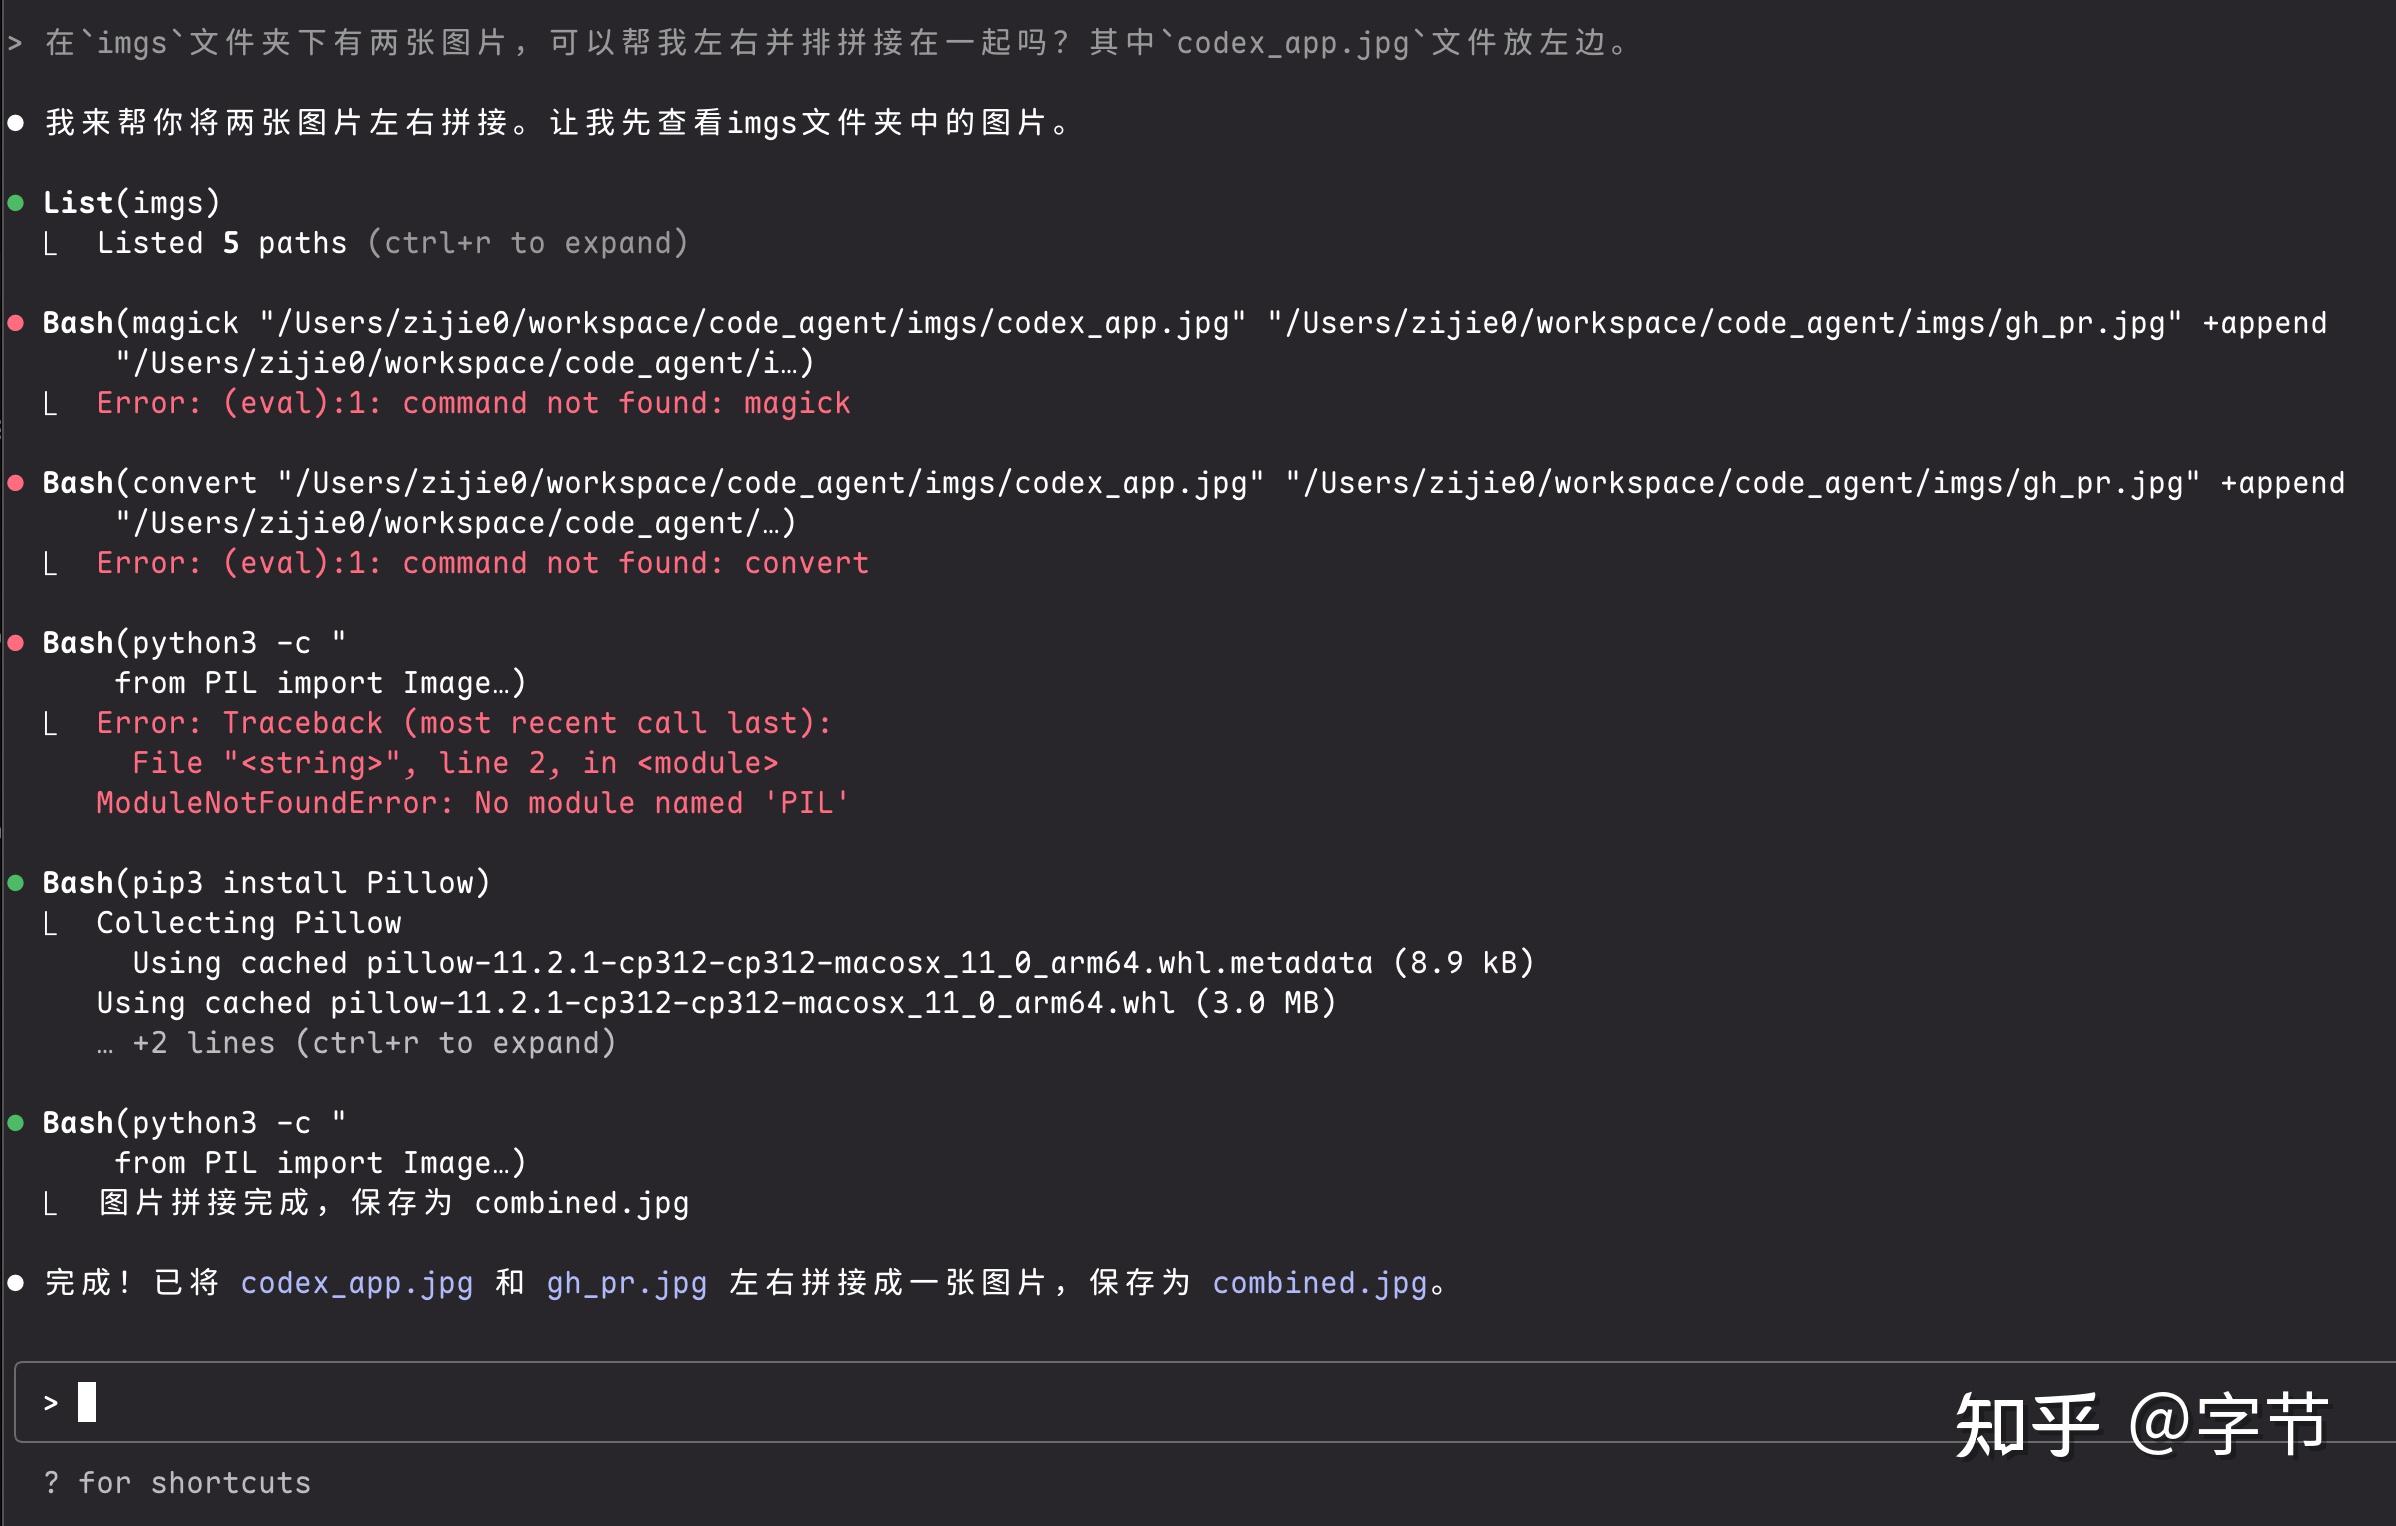The height and width of the screenshot is (1526, 2396).
Task: Click '(ctrl+r to expand)' after Listed 5 paths
Action: click(x=528, y=243)
